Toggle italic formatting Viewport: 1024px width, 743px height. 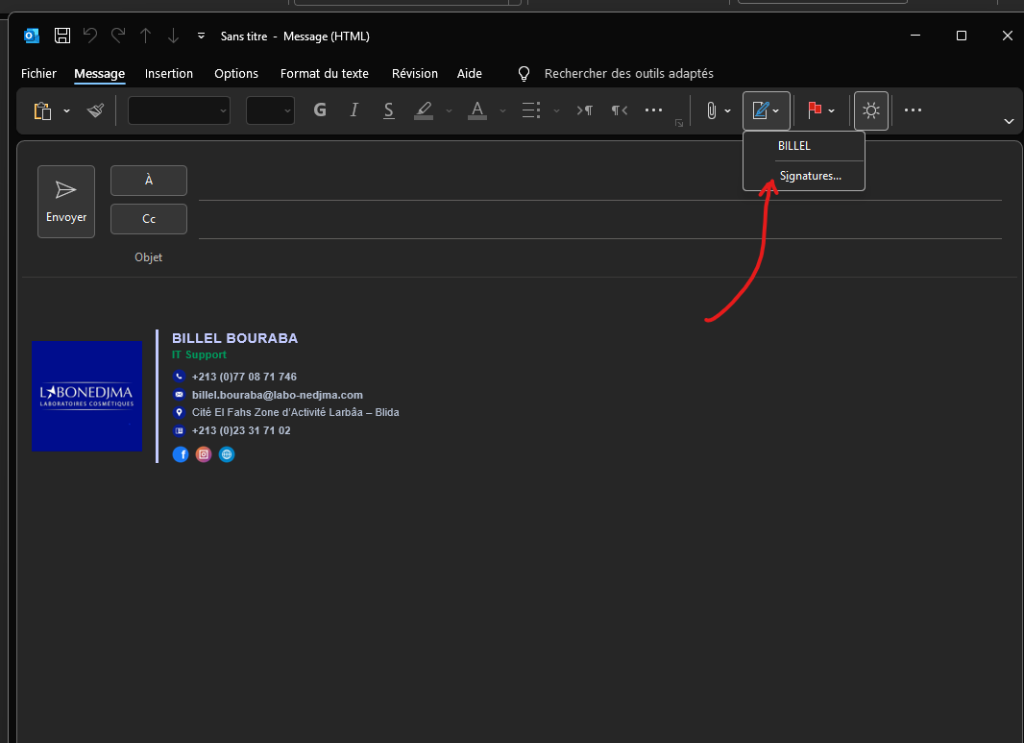coord(354,110)
